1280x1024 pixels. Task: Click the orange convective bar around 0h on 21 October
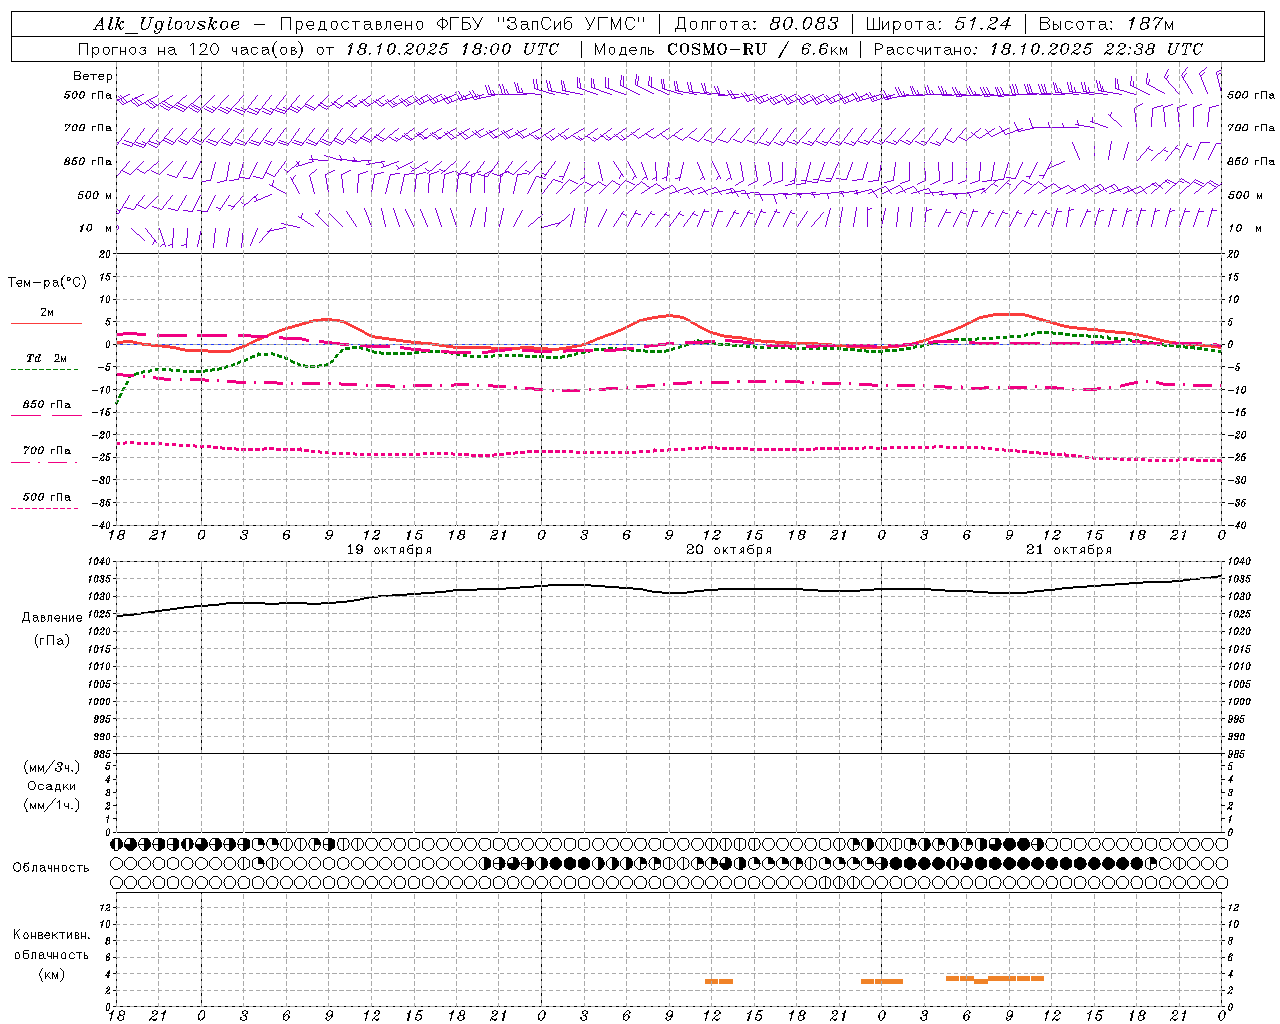(882, 981)
